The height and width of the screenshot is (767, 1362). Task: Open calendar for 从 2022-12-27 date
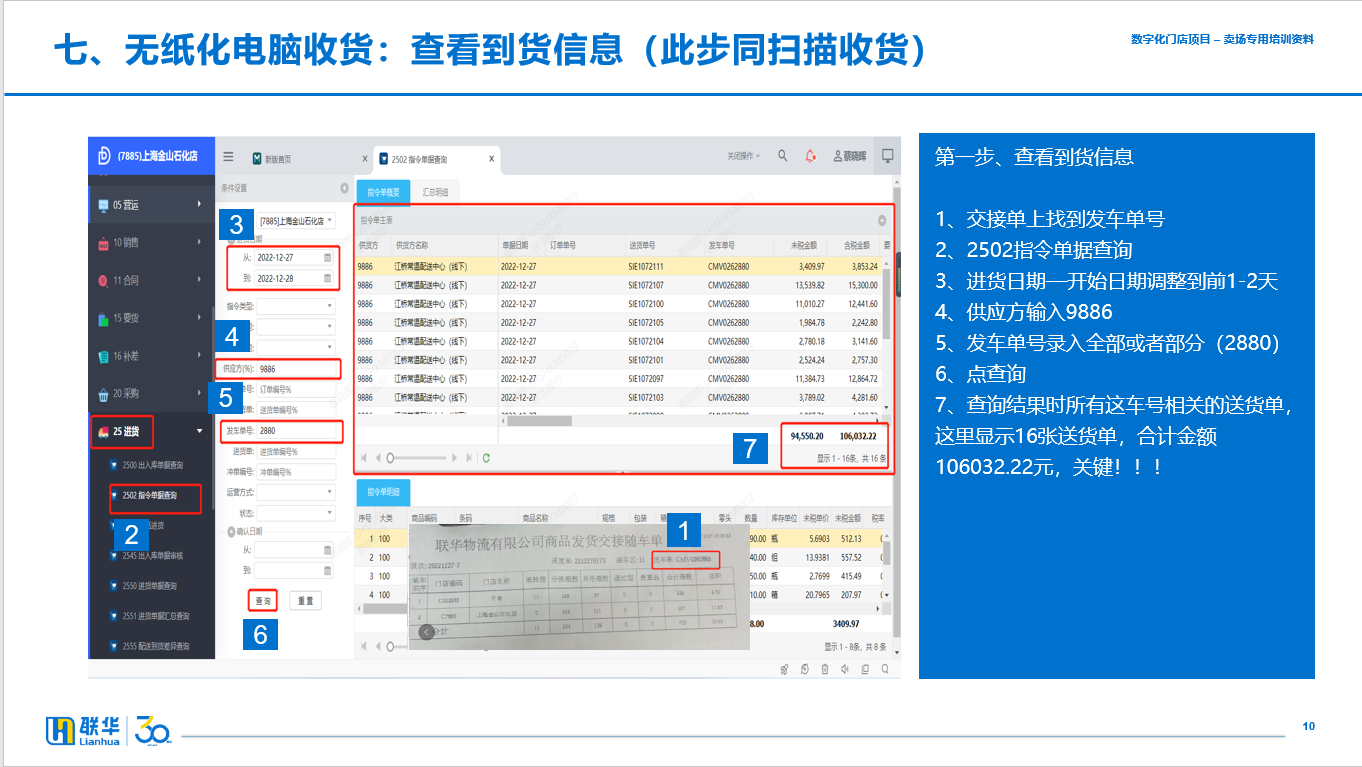tap(326, 257)
